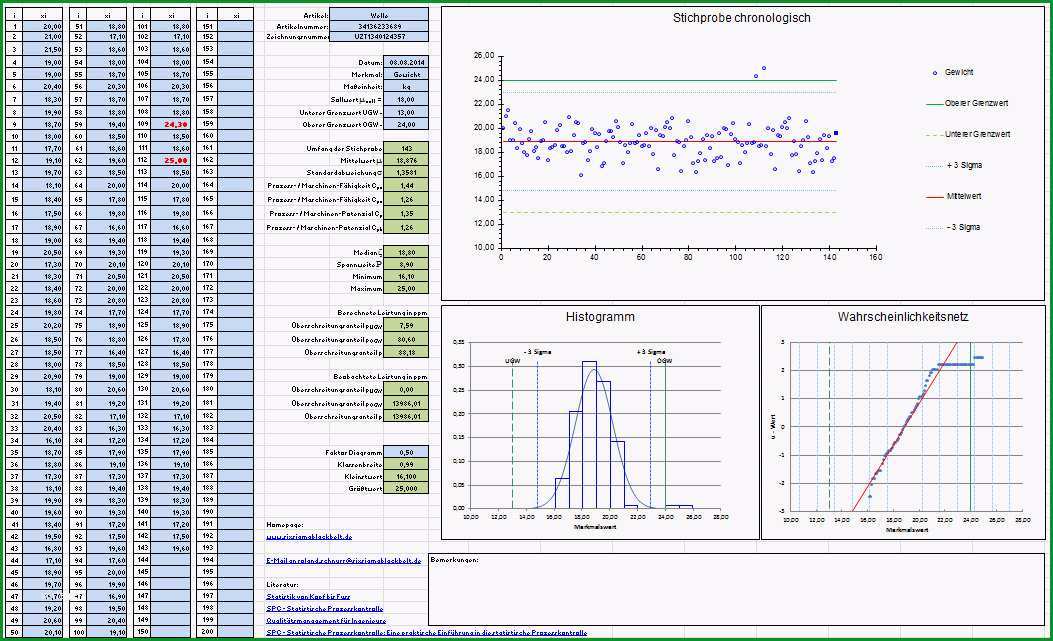Click the 'UGW' label in the histogram
The image size is (1053, 641).
click(512, 361)
